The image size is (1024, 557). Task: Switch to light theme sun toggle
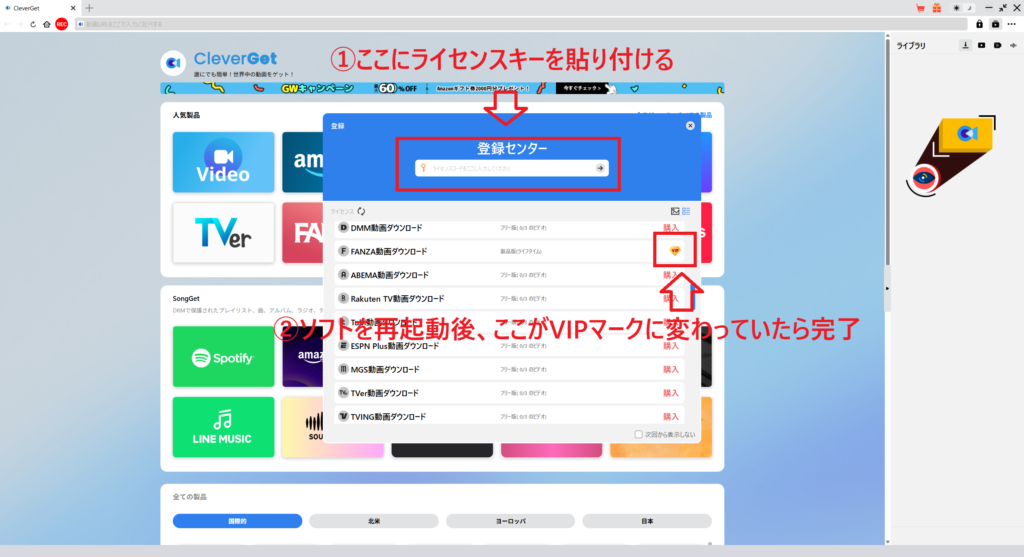pyautogui.click(x=957, y=8)
